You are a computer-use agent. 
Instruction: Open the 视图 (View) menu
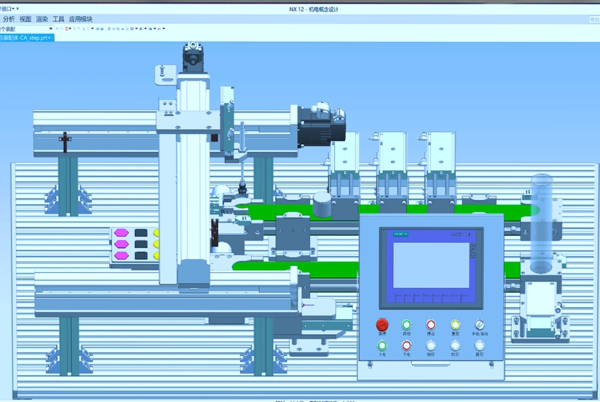click(x=25, y=19)
